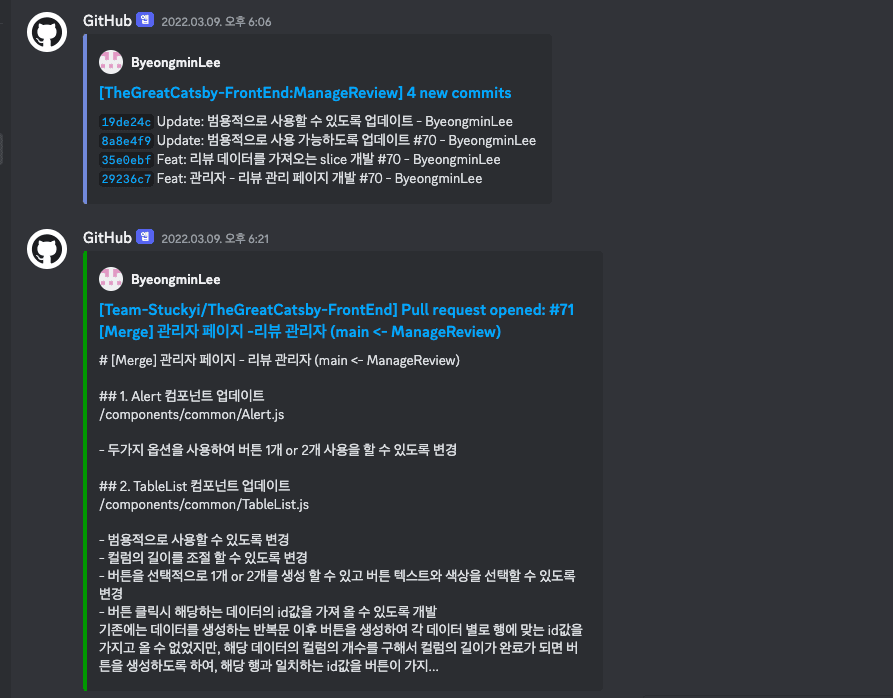Open the GitHub username on the 6:06 message
Screen dimensions: 893x698
pos(107,20)
